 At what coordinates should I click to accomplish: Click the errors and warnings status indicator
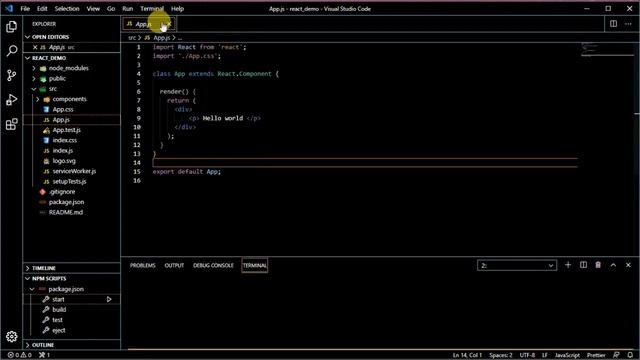(20, 355)
